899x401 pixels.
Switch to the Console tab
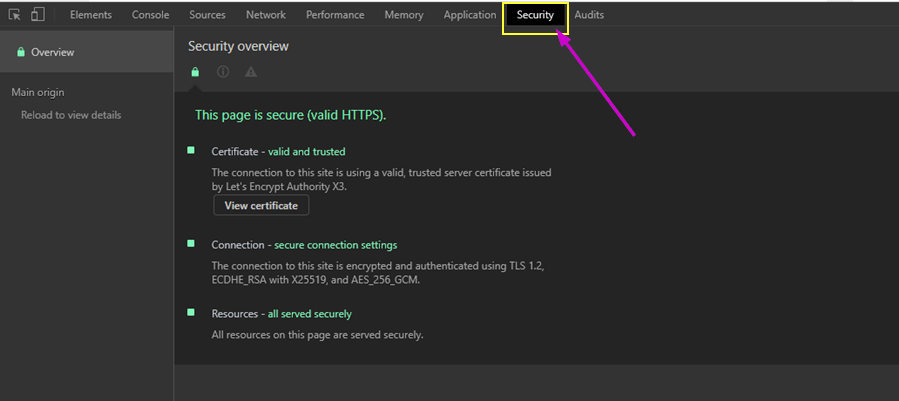[150, 15]
